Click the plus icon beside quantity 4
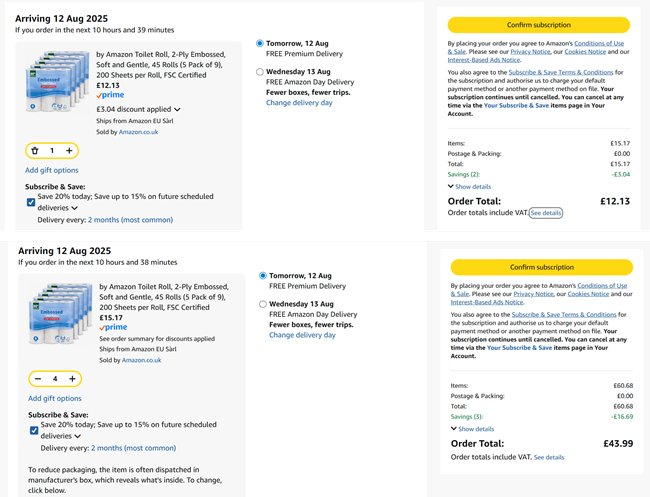The width and height of the screenshot is (650, 497). click(x=72, y=379)
